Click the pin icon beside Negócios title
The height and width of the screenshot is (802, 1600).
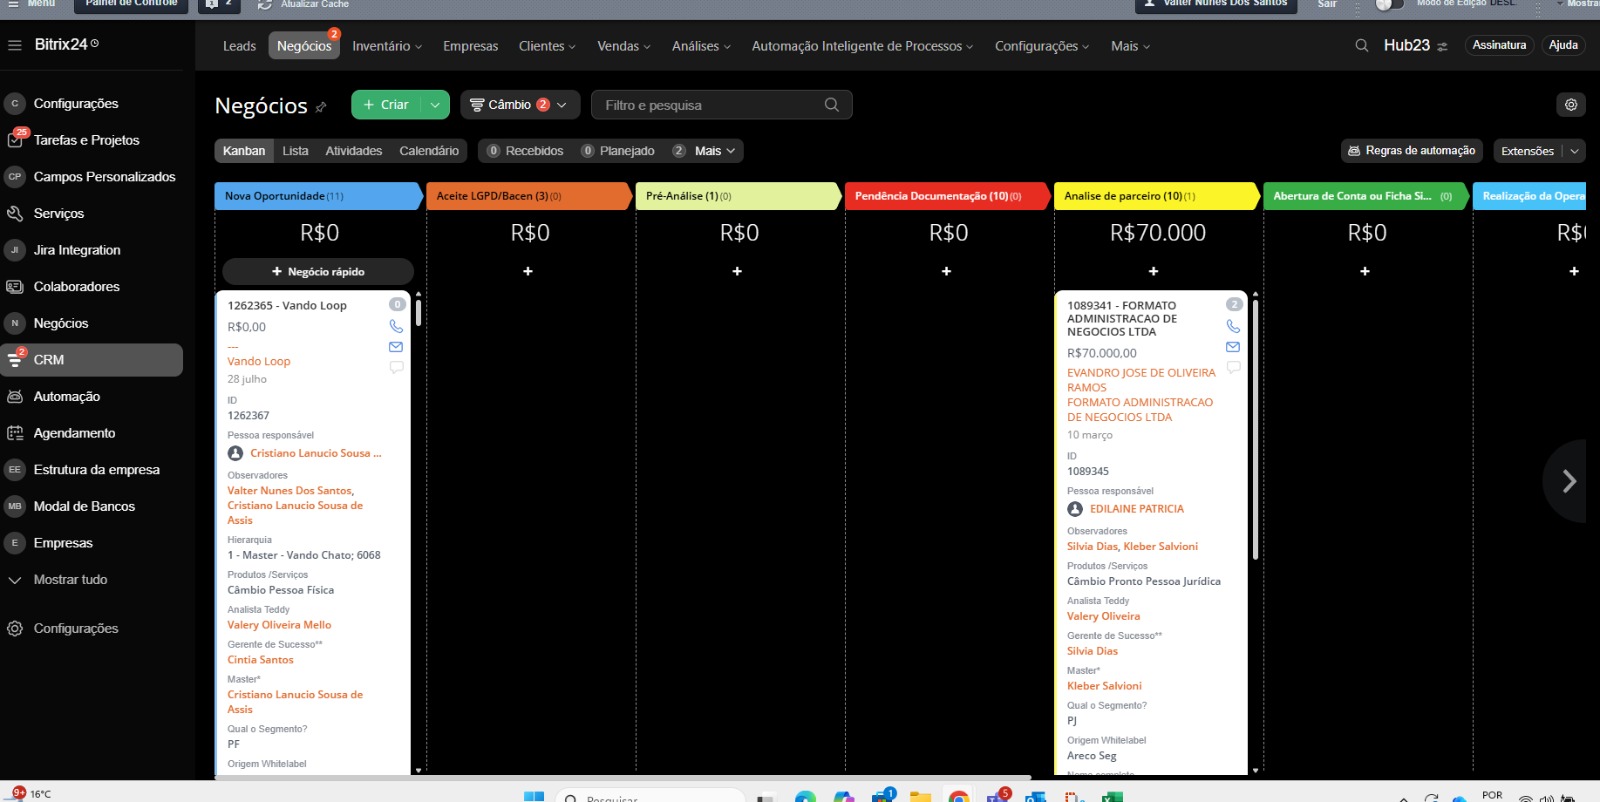321,107
